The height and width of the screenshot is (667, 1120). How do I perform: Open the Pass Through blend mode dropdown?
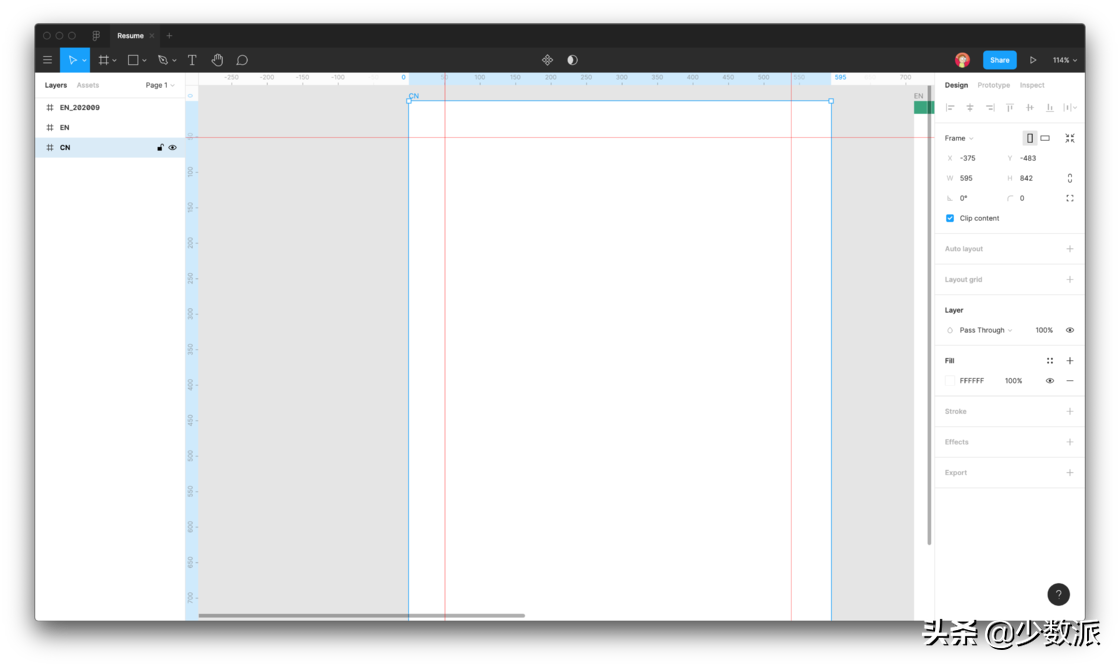[x=986, y=330]
